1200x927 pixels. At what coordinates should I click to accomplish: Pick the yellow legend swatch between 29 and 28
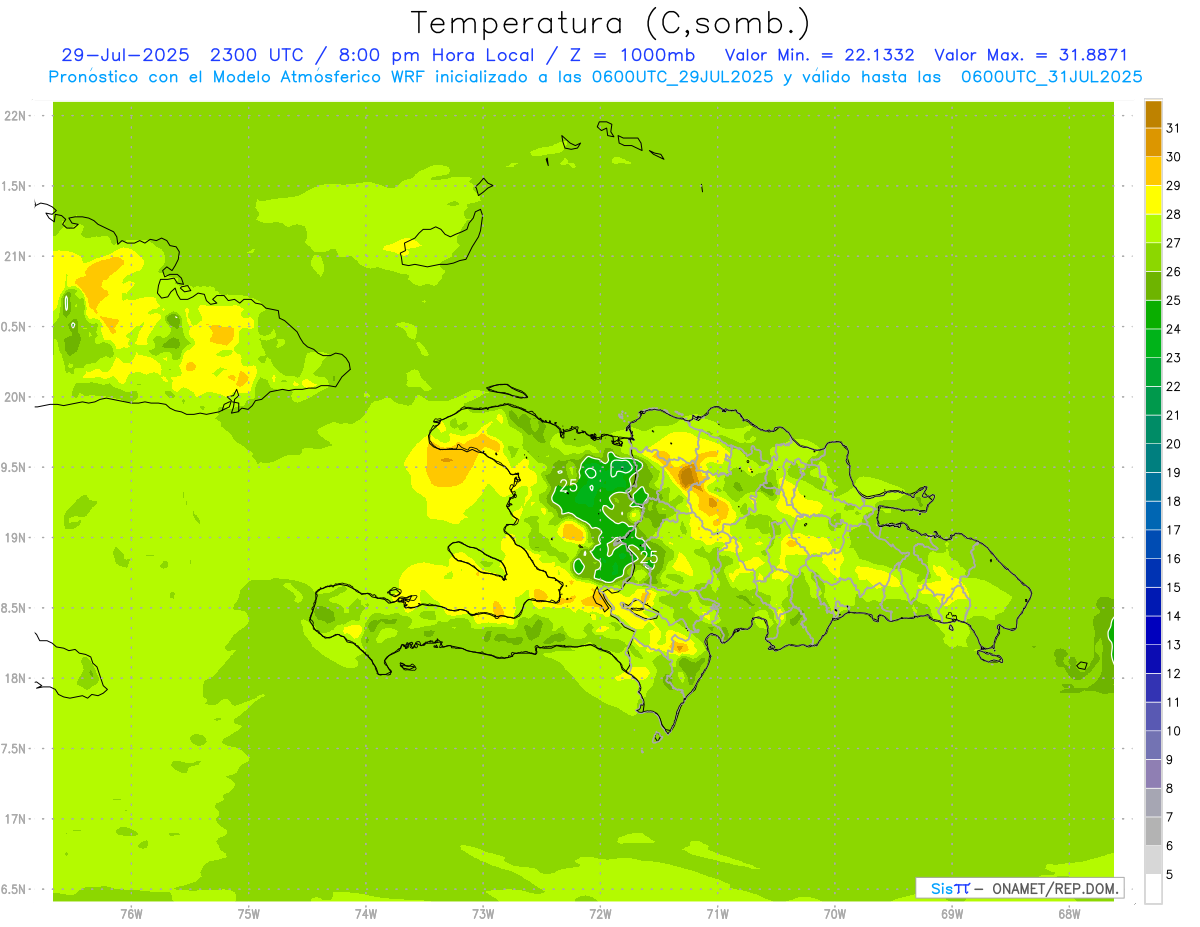pyautogui.click(x=1153, y=200)
